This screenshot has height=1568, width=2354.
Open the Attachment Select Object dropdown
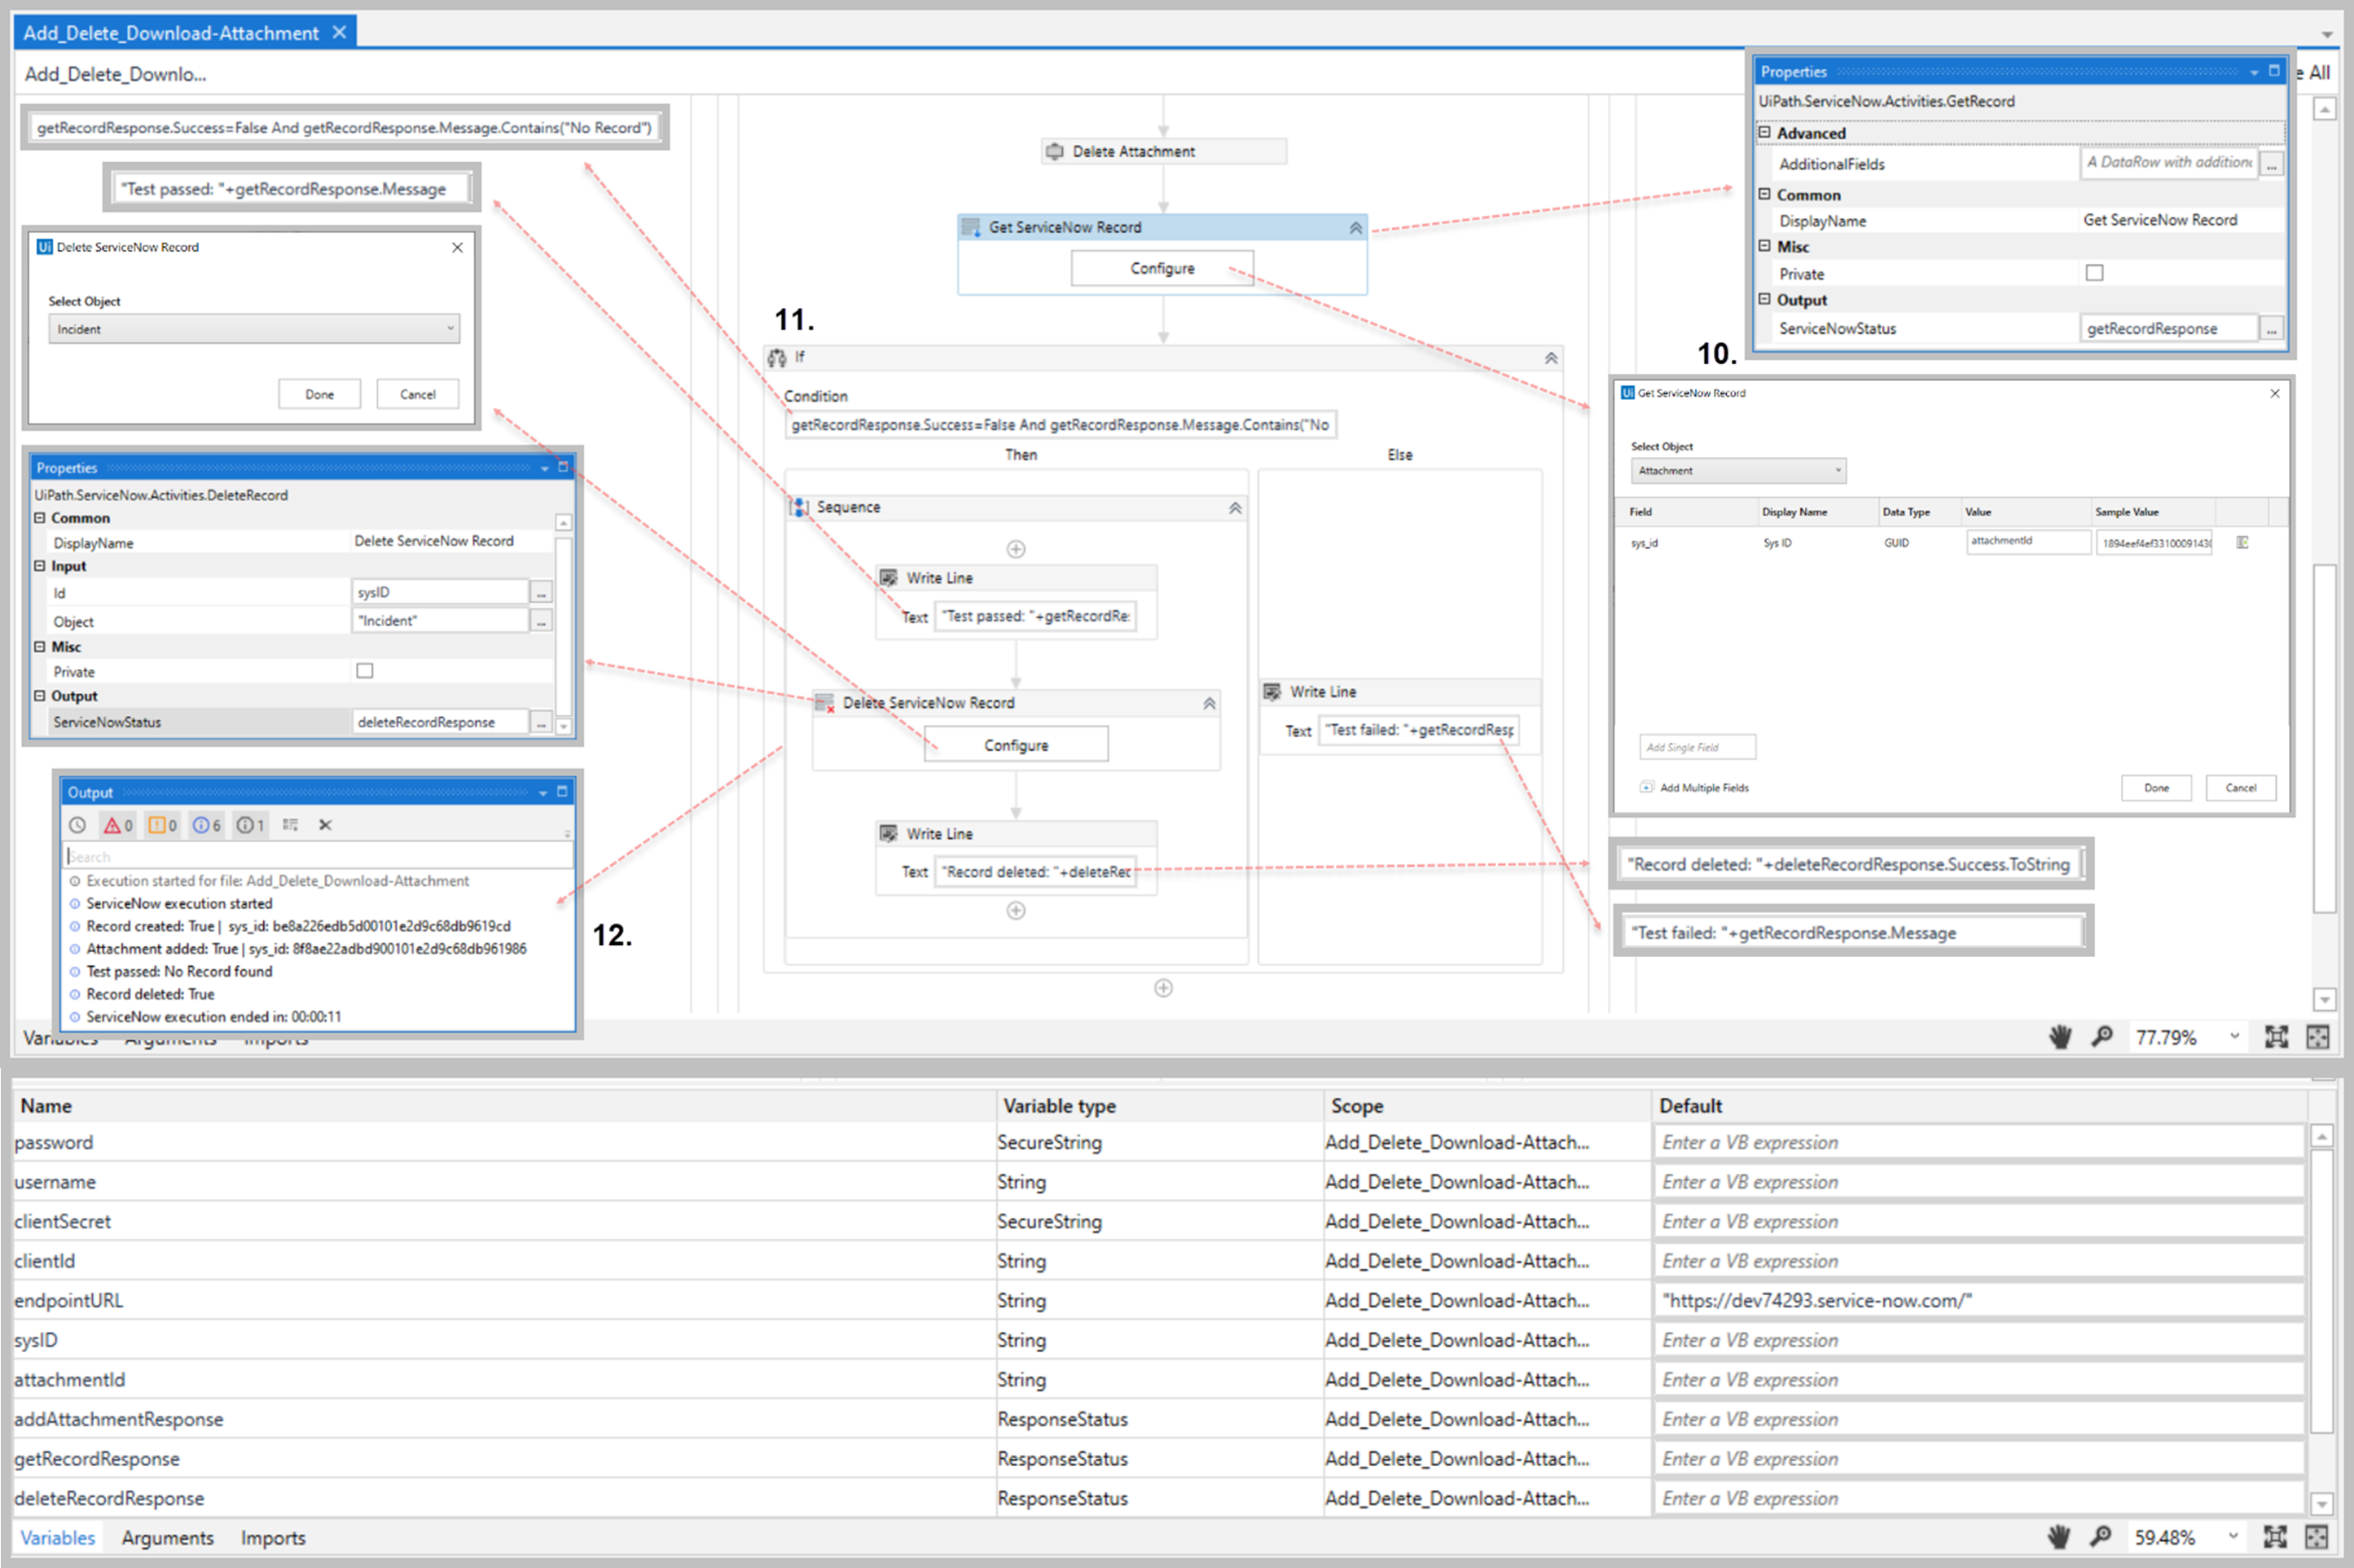pos(1737,470)
